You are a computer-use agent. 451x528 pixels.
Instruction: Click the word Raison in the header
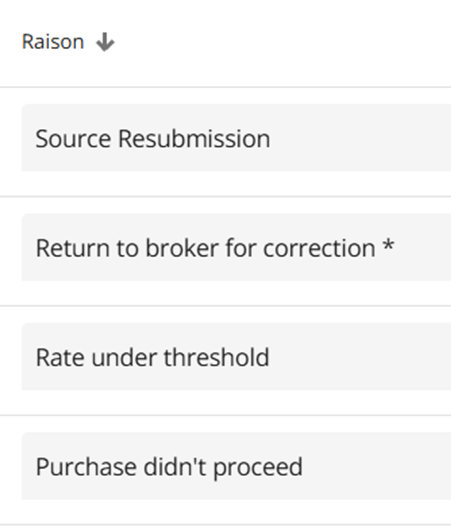click(x=53, y=42)
